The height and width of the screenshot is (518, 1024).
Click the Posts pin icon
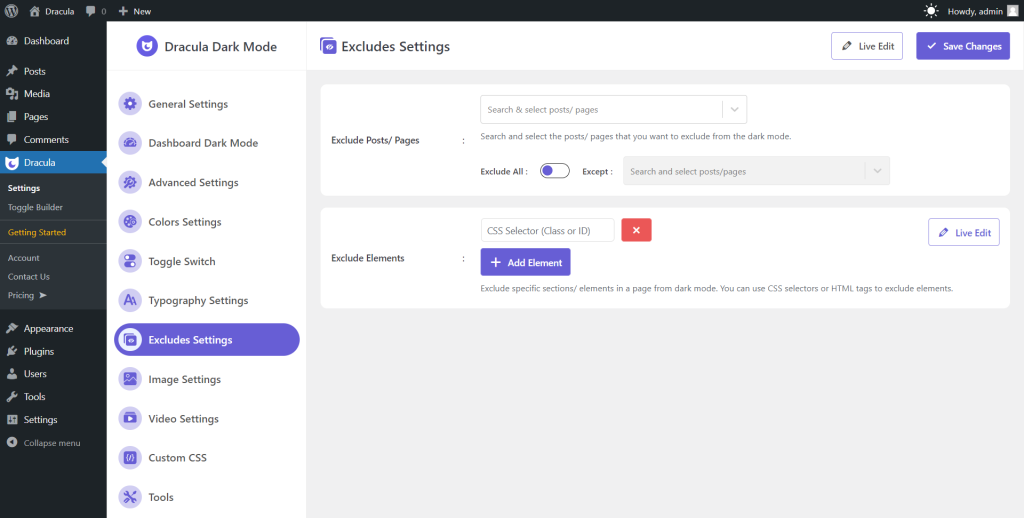pyautogui.click(x=12, y=71)
